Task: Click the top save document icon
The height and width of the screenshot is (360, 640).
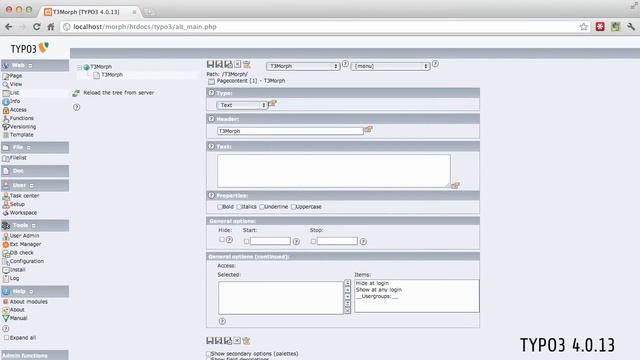Action: pyautogui.click(x=211, y=64)
